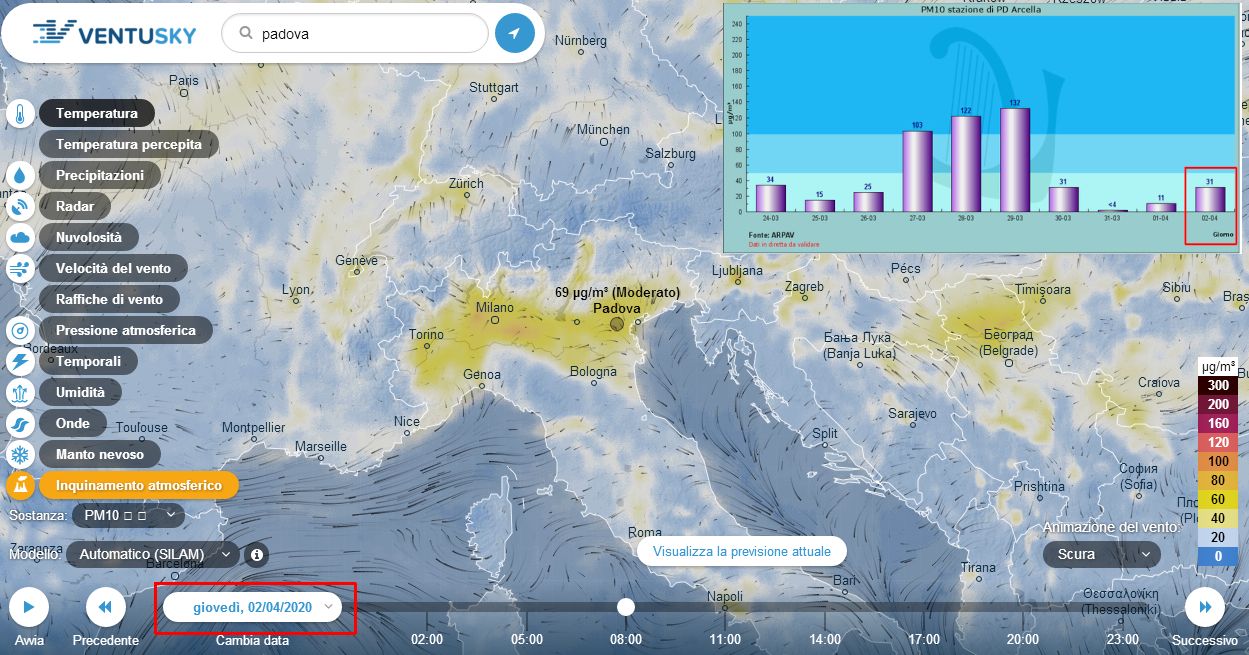Open the wind animation Scura dropdown
Image resolution: width=1249 pixels, height=655 pixels.
click(1102, 554)
